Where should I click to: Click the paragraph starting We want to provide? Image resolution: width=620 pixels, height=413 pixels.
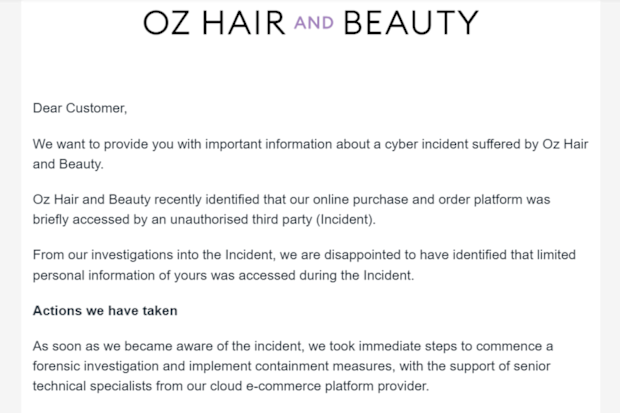(x=310, y=154)
